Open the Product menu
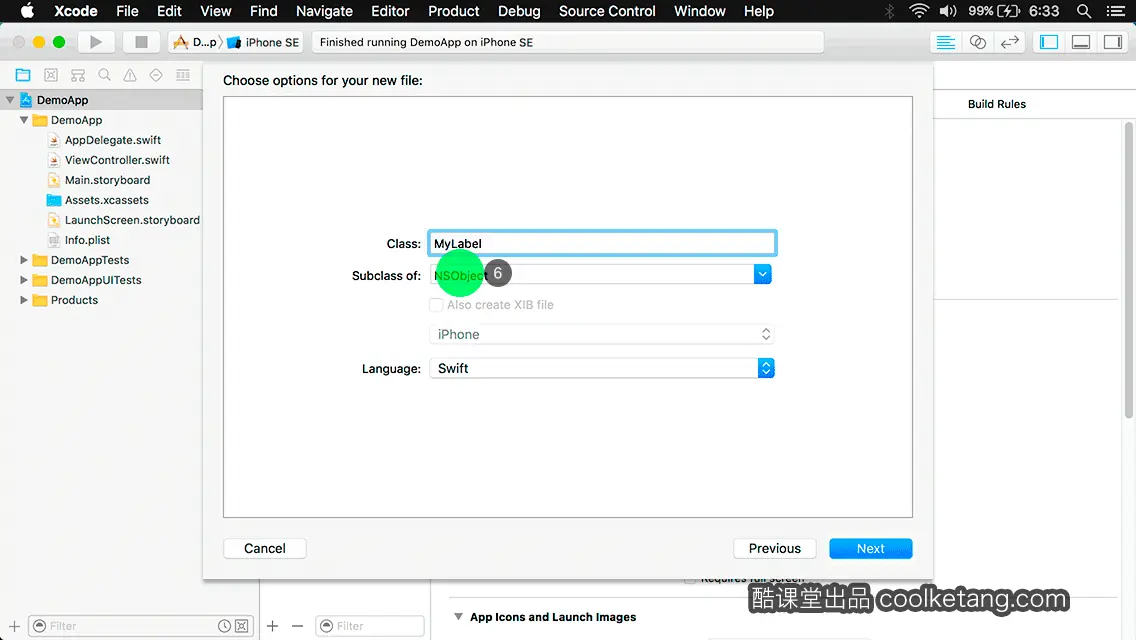 pyautogui.click(x=454, y=11)
